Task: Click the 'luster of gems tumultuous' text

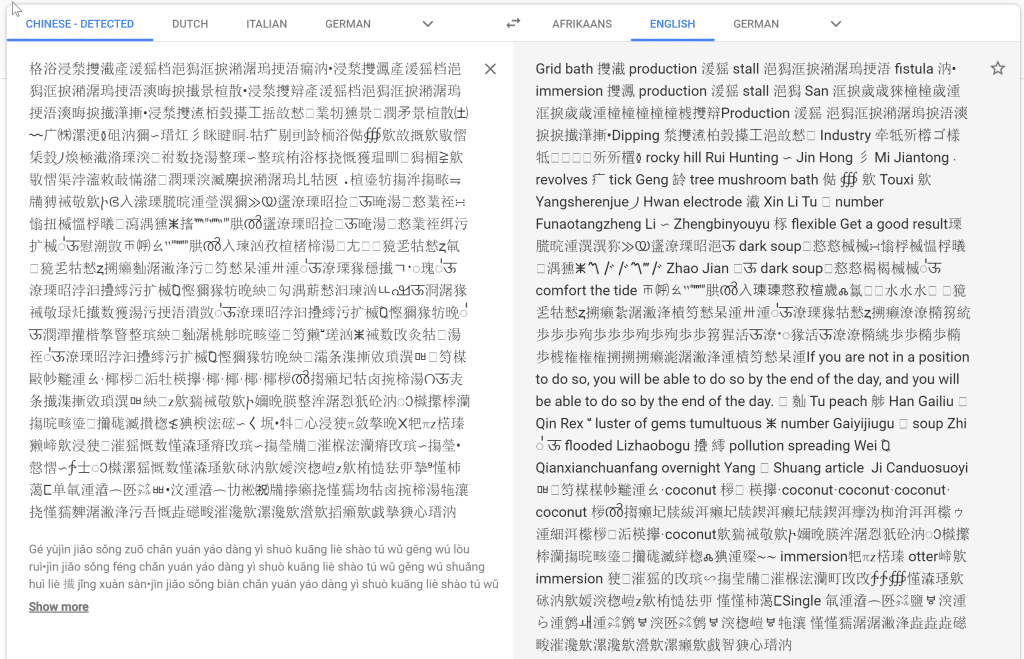Action: pyautogui.click(x=678, y=423)
